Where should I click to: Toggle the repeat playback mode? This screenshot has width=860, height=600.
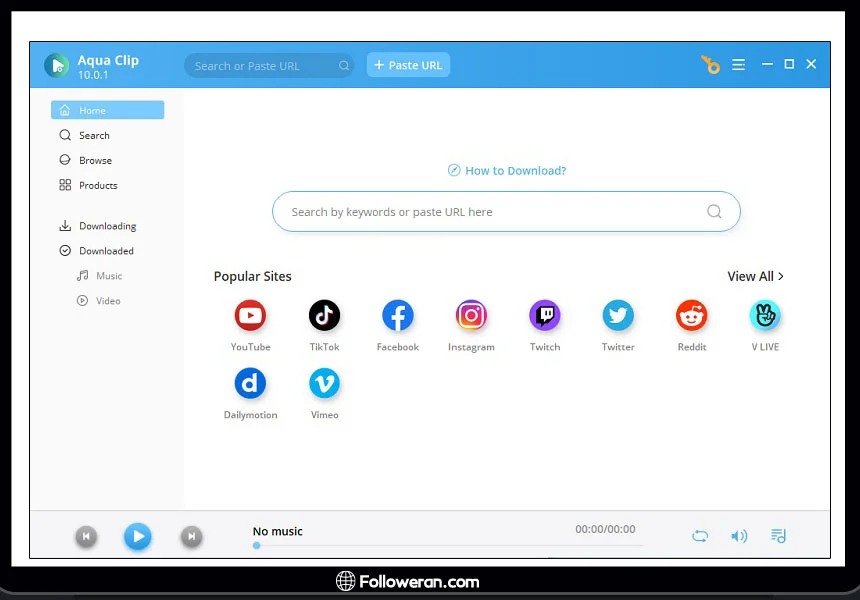[700, 536]
